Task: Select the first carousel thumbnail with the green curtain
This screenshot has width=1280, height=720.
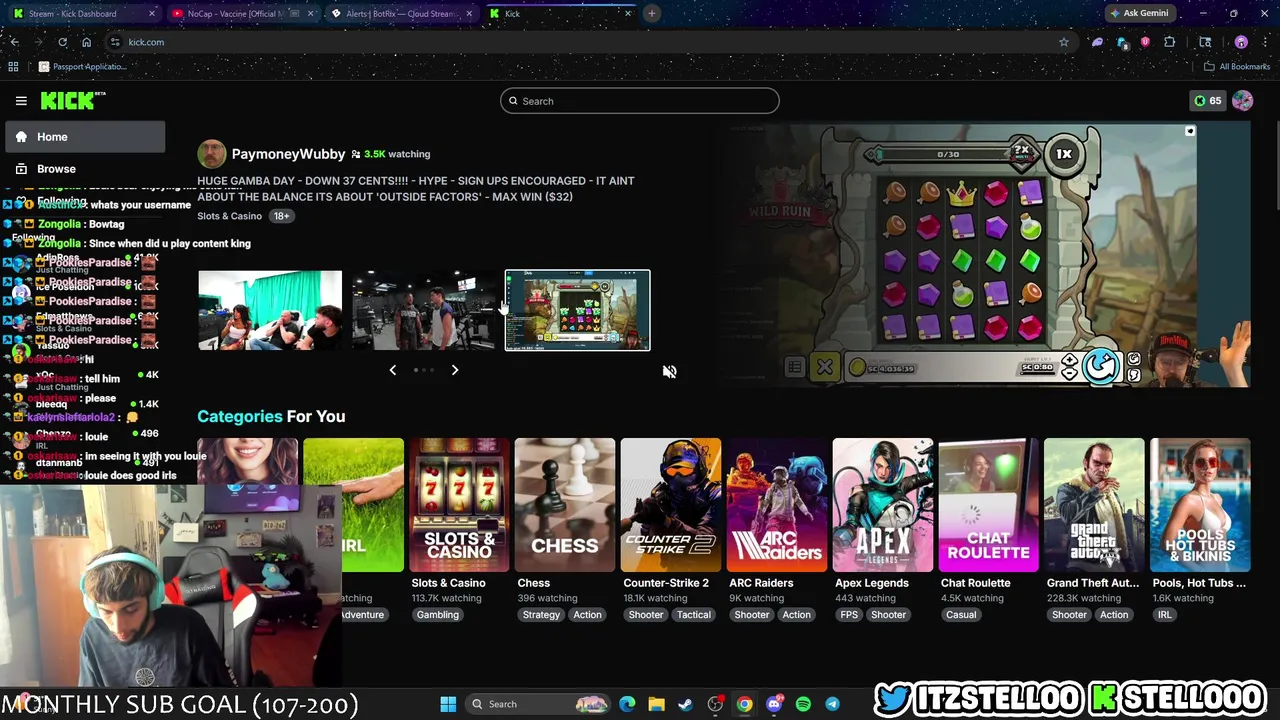Action: click(270, 310)
